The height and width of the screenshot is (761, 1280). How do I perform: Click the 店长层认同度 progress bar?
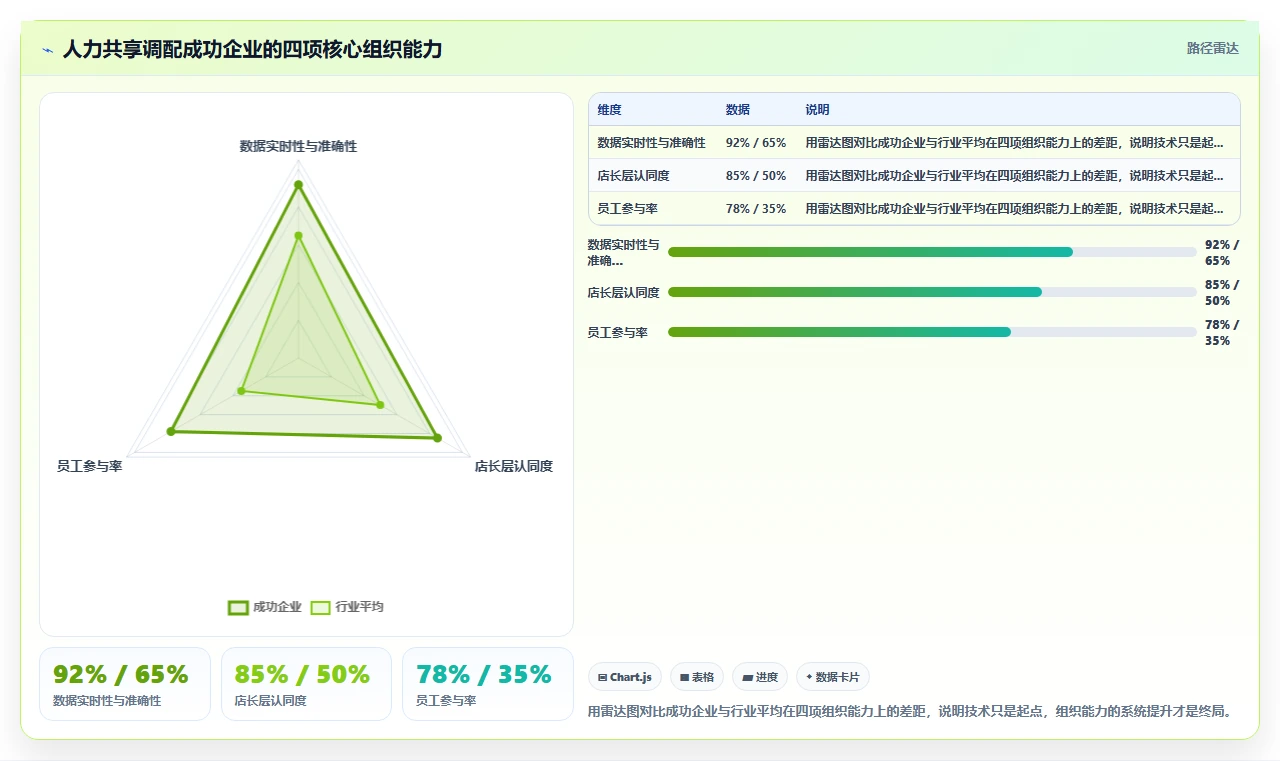coord(932,292)
